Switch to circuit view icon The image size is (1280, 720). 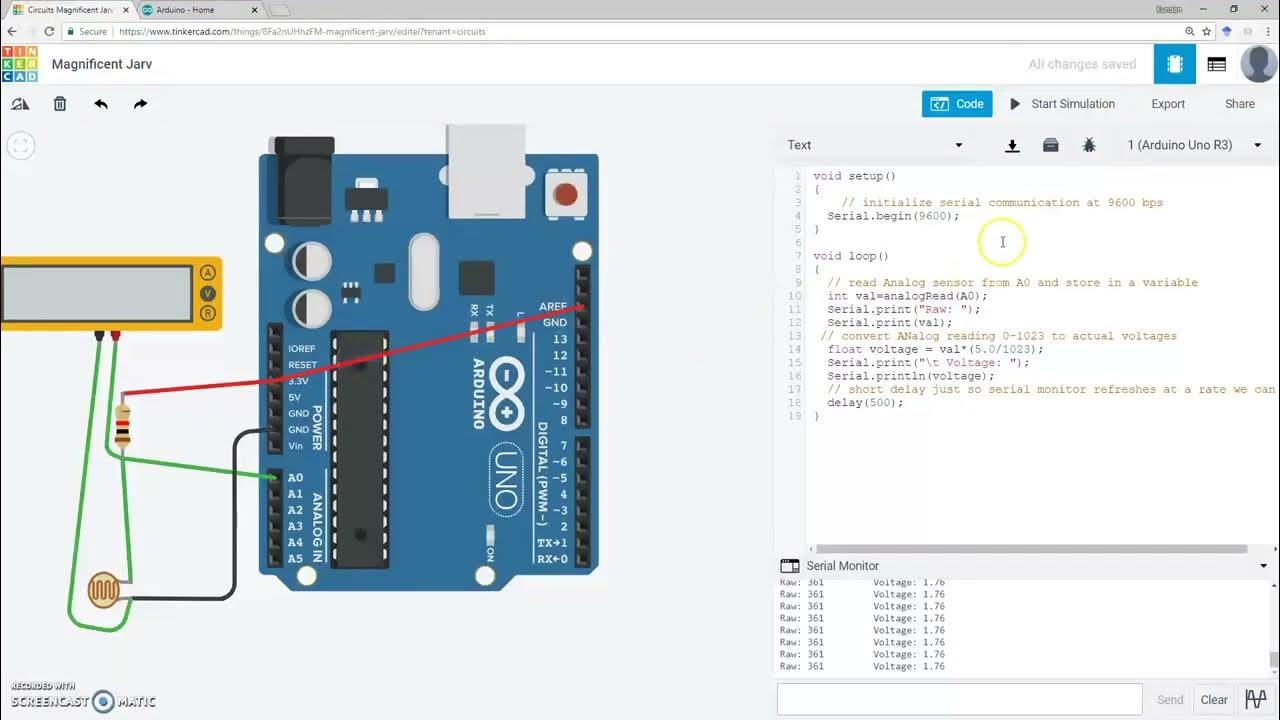1175,64
